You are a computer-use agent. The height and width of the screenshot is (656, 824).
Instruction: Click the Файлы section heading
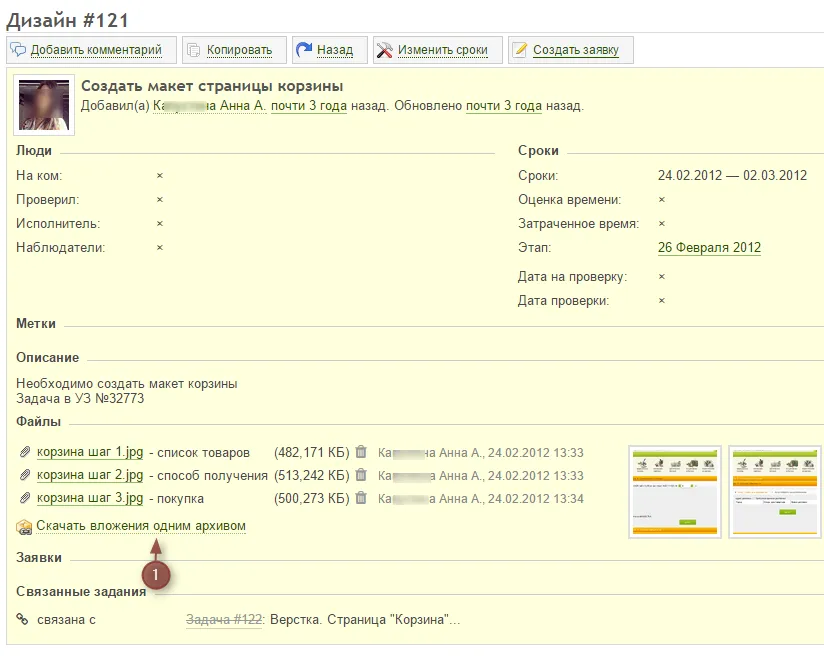pos(38,422)
